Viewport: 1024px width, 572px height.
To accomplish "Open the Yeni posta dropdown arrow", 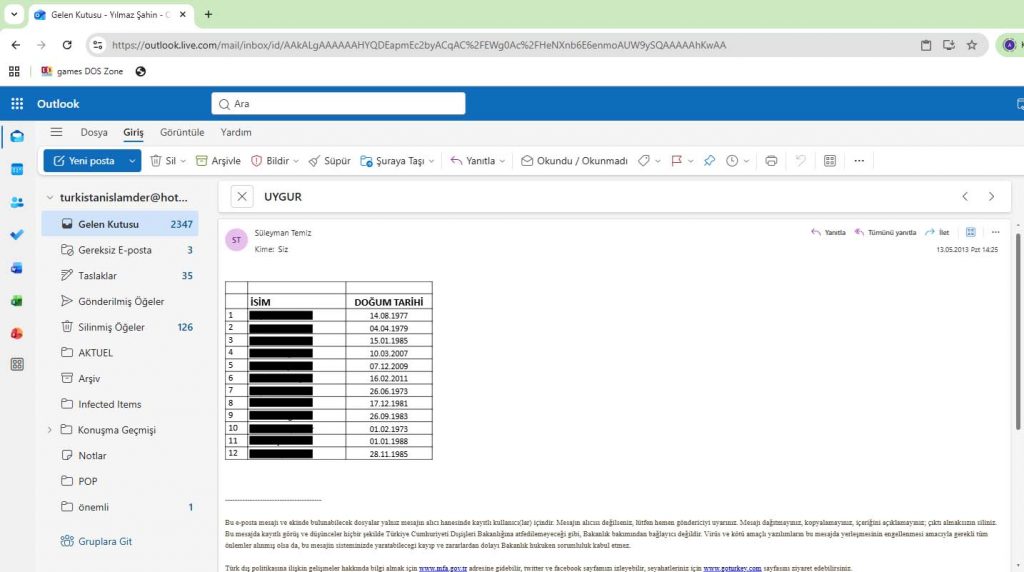I will coord(132,161).
